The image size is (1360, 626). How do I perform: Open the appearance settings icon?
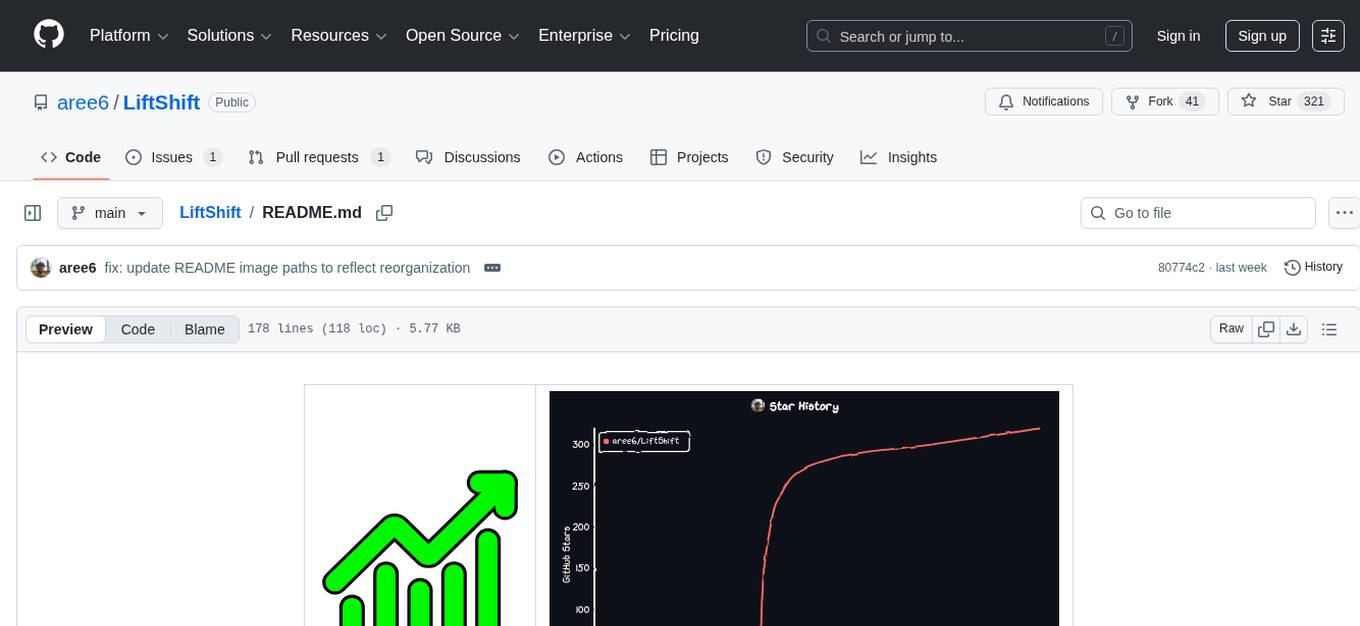1328,36
